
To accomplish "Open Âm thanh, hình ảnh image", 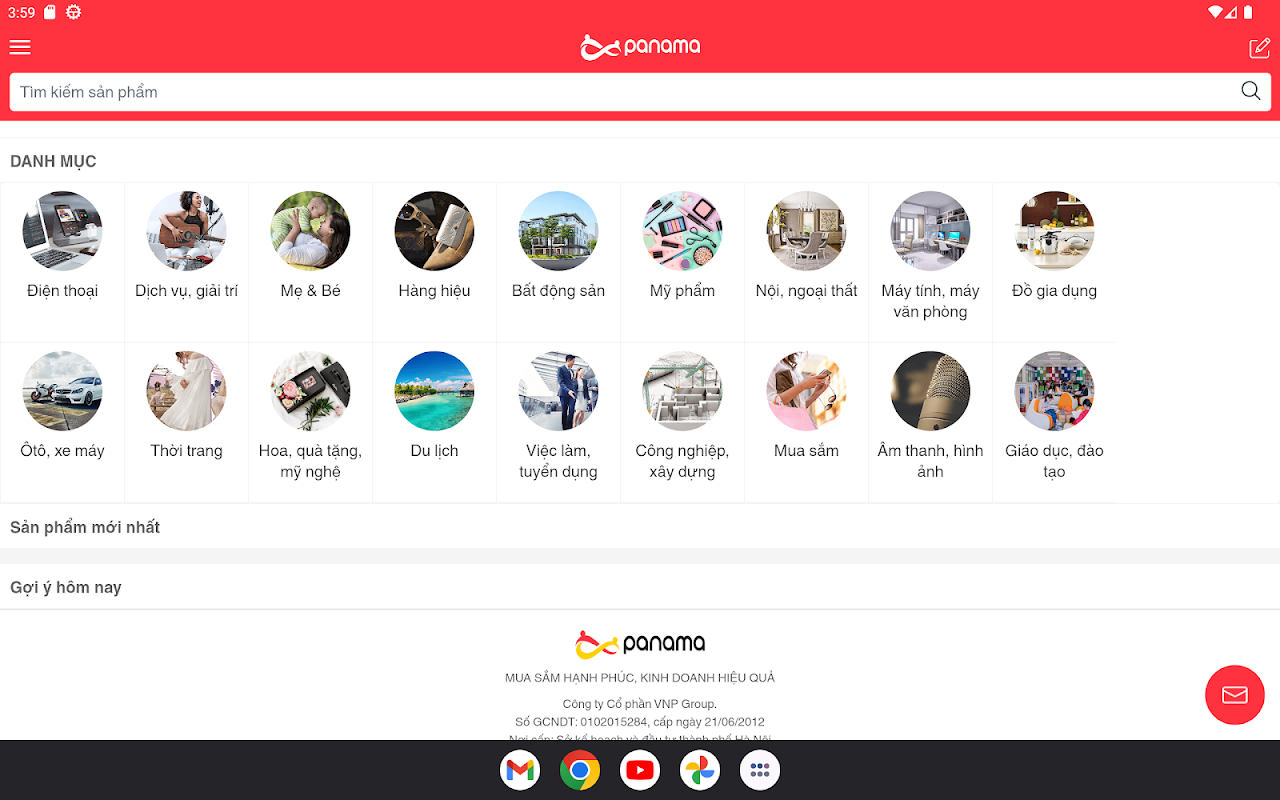I will pos(930,391).
